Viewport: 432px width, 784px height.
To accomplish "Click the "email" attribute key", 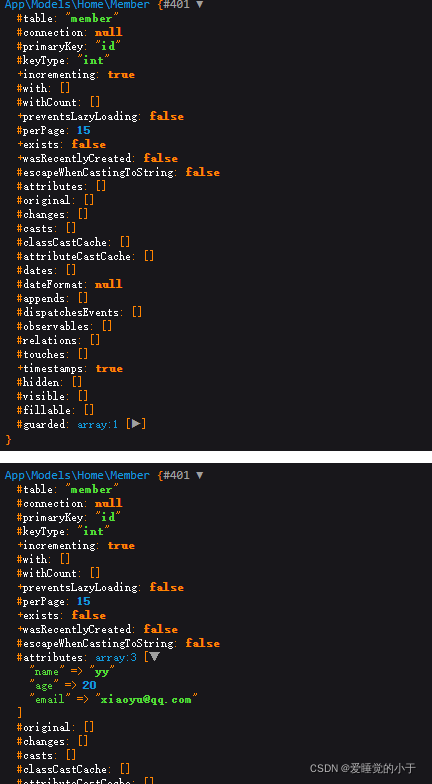I will coord(50,699).
